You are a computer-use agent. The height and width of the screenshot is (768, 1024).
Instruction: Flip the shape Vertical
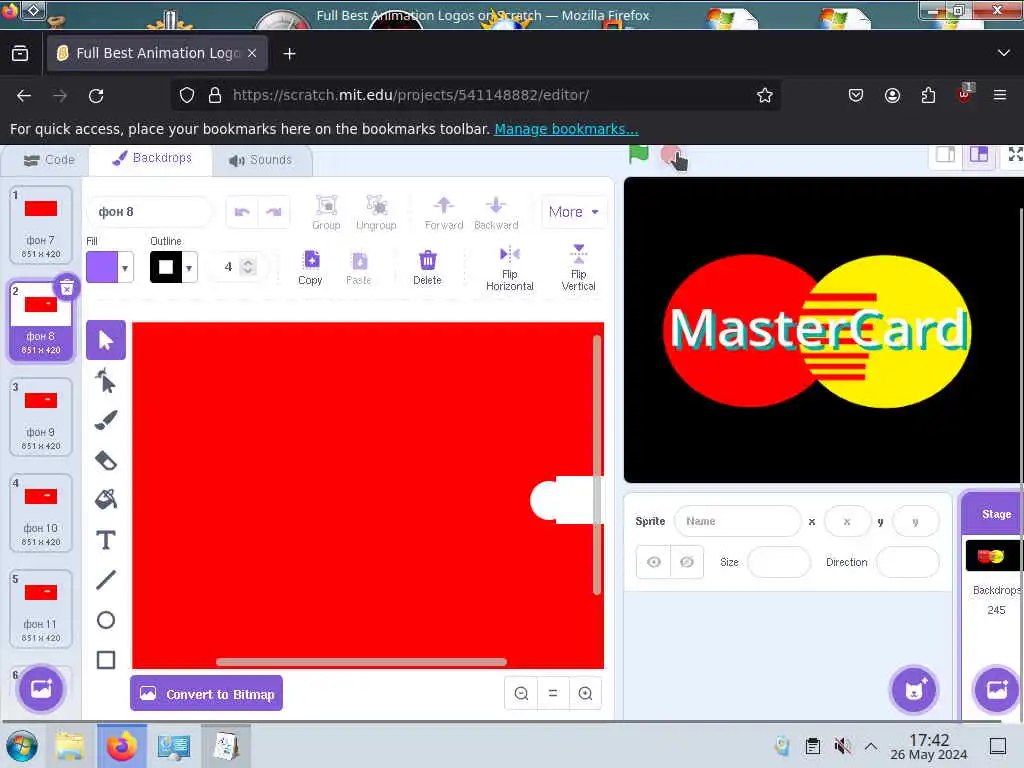(579, 268)
